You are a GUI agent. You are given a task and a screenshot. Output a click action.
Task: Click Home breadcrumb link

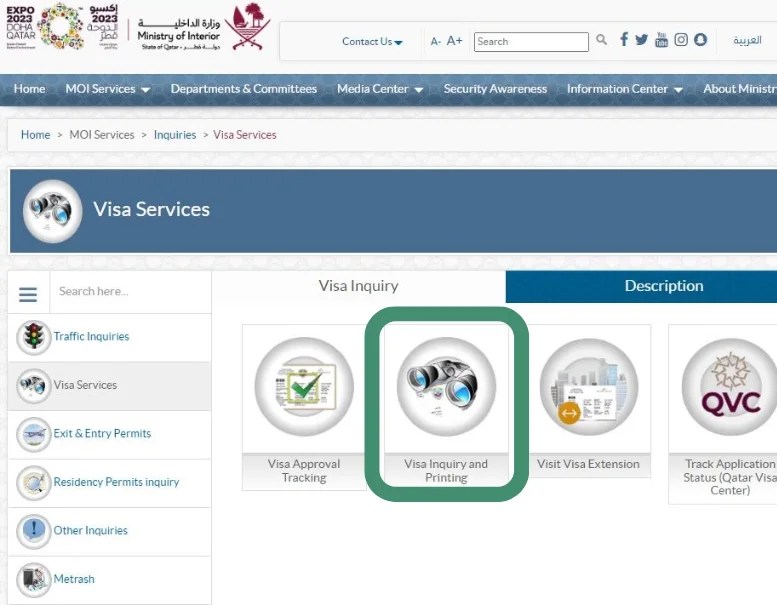[x=35, y=135]
